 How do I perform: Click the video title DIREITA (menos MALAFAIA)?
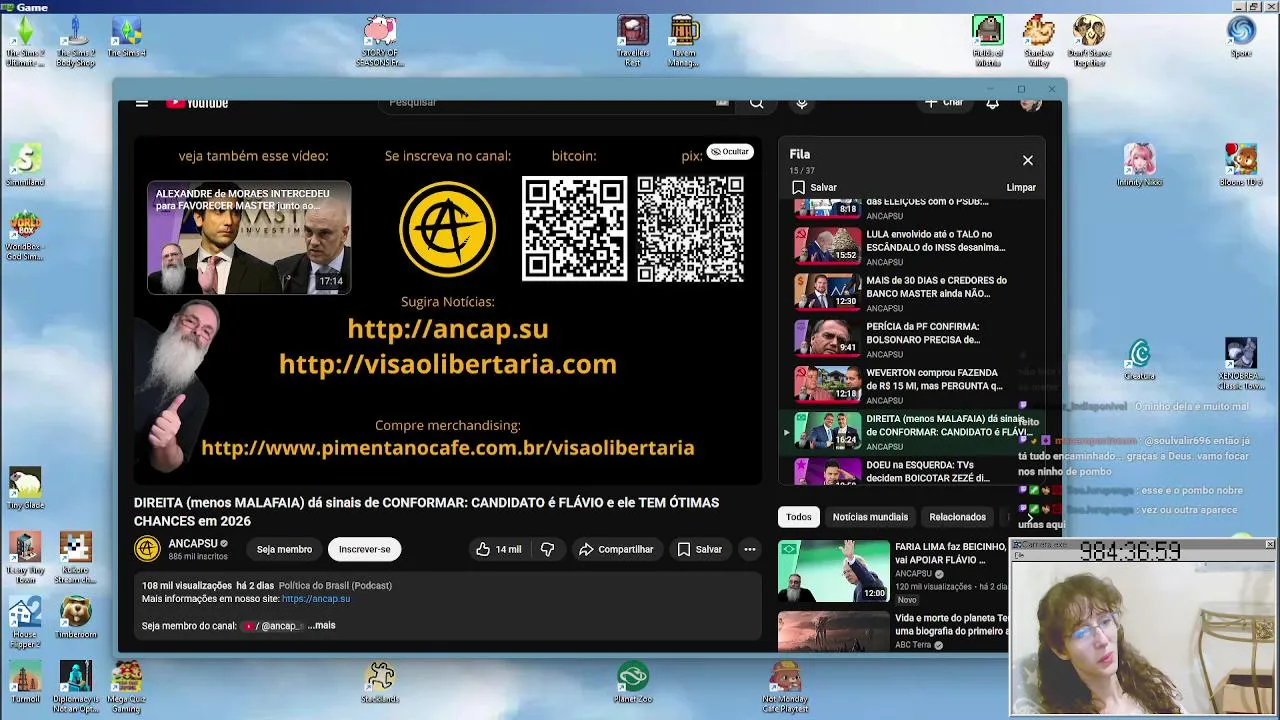point(426,511)
